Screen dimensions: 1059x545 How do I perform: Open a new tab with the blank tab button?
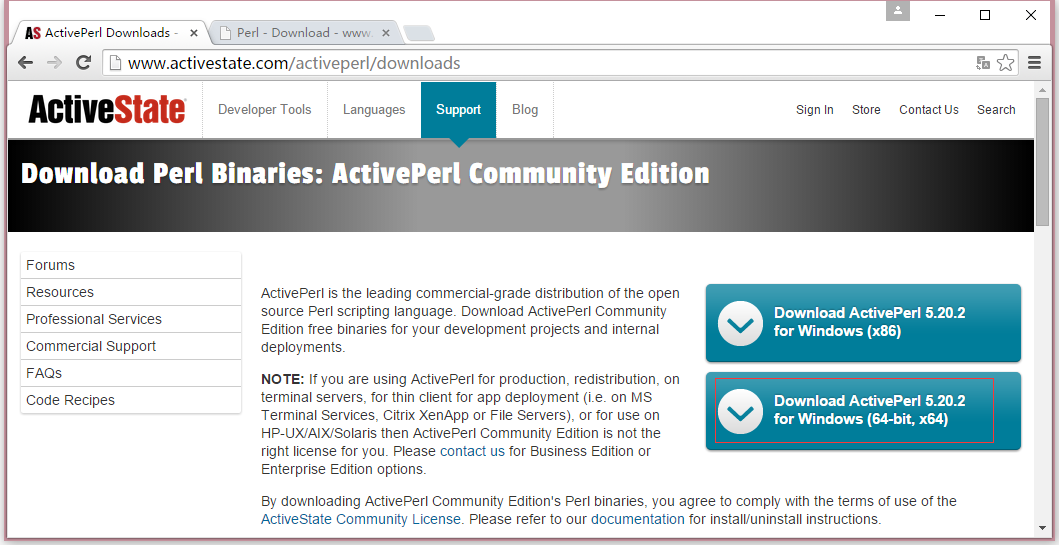point(418,32)
